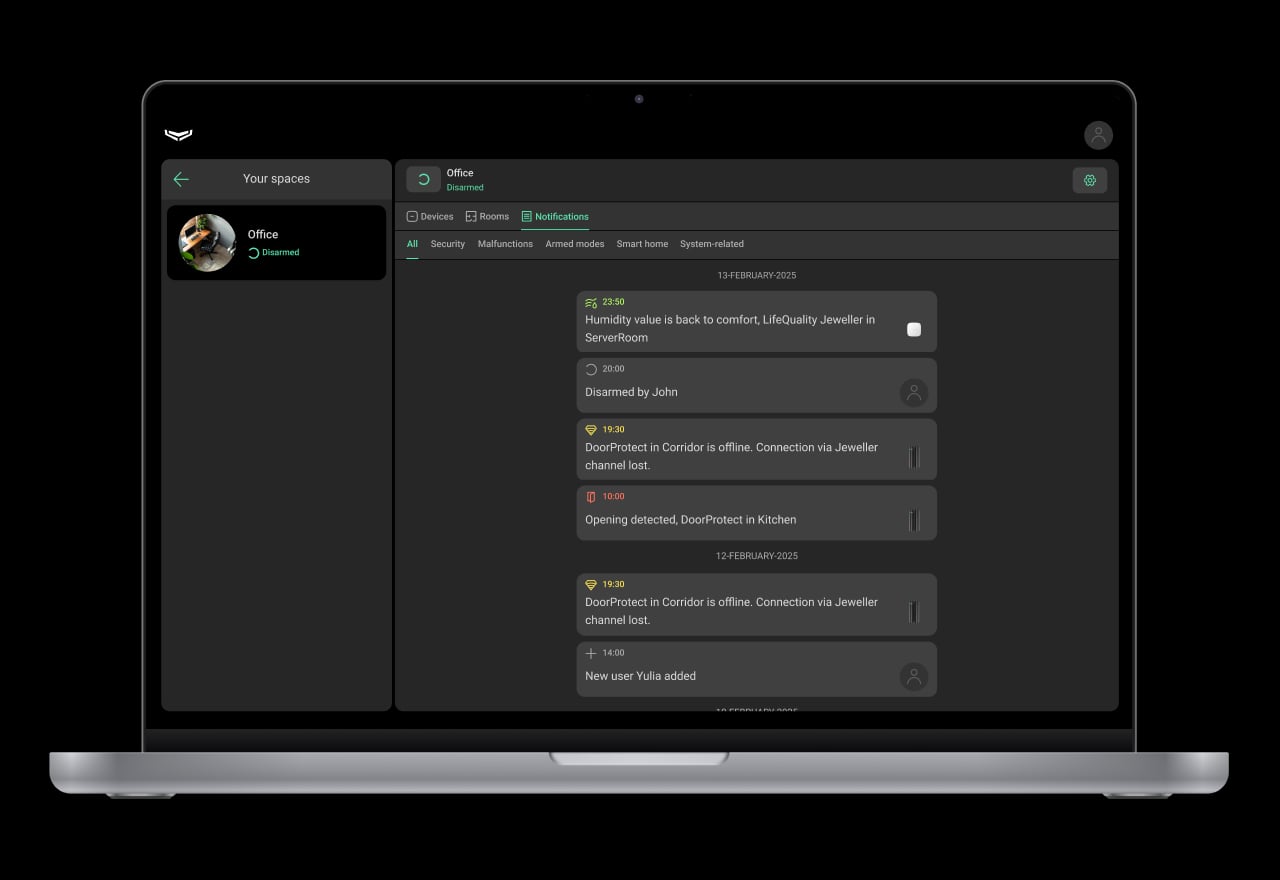Viewport: 1280px width, 880px height.
Task: Click the Disarmed status badge next to Office
Action: click(x=464, y=187)
